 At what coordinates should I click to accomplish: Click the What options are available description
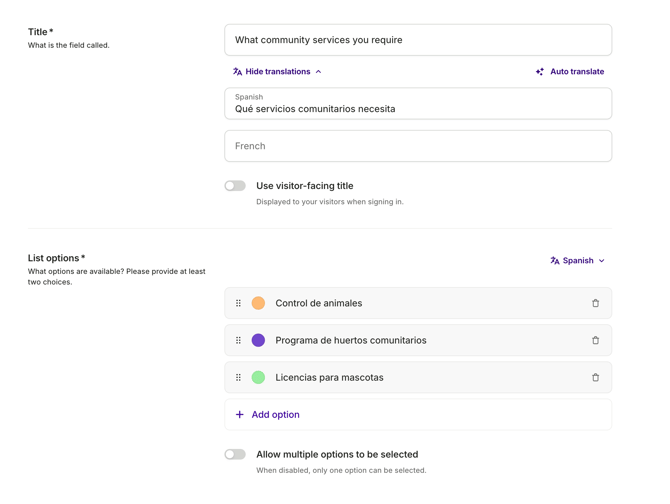point(117,277)
